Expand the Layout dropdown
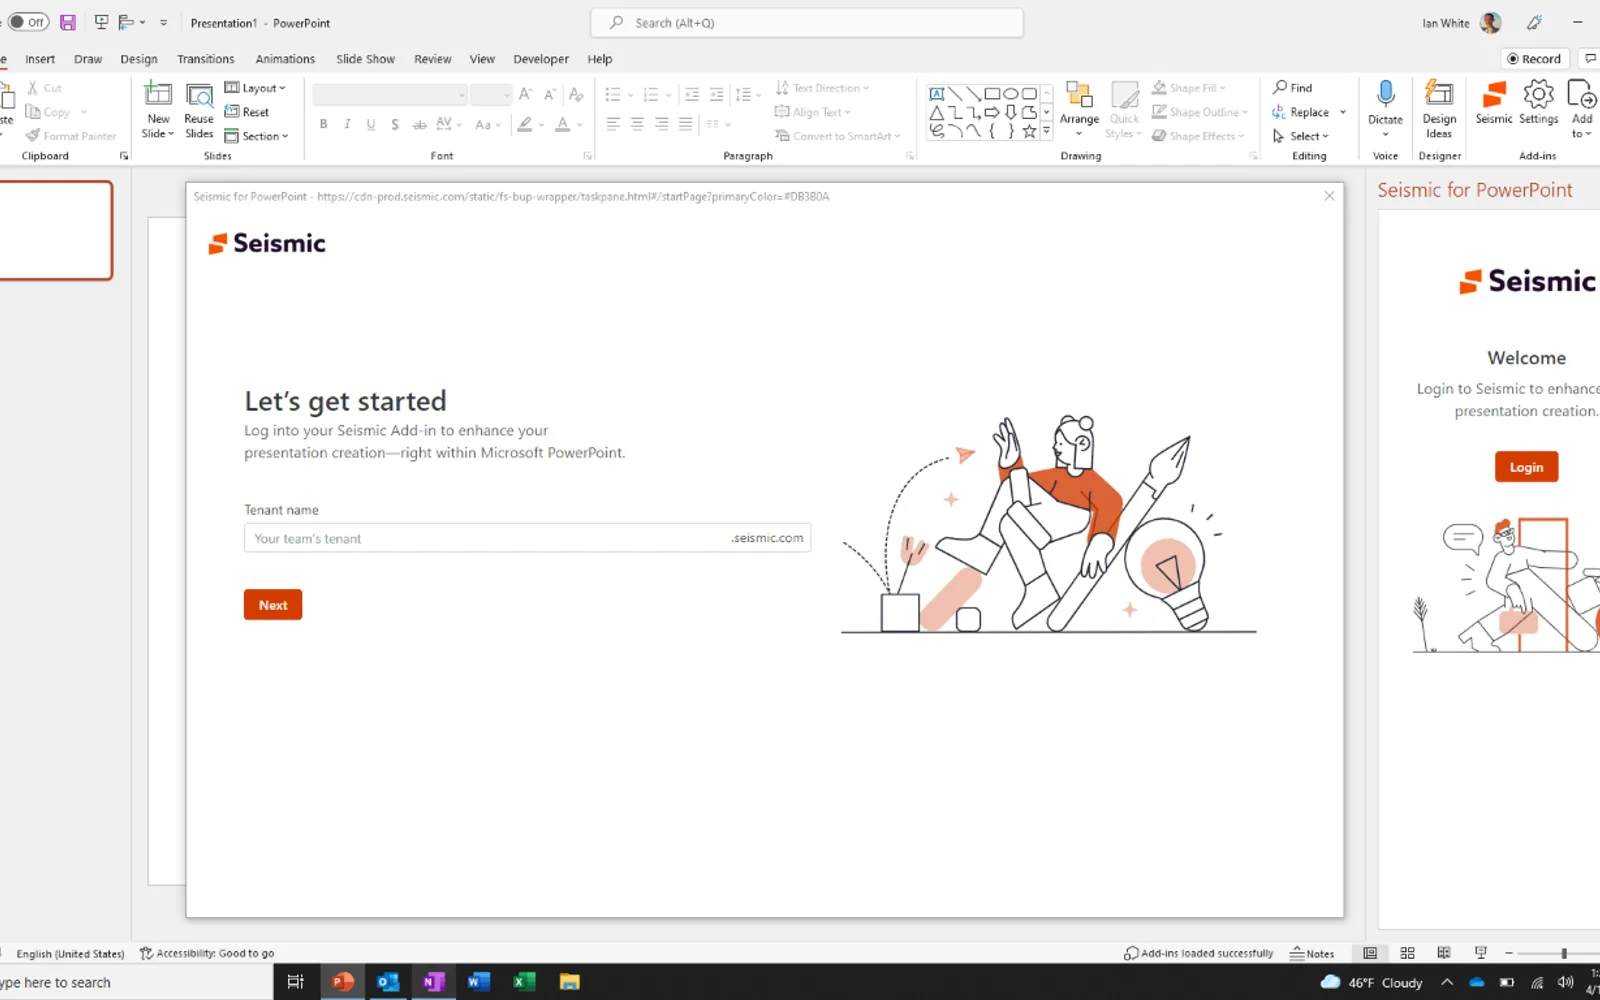The width and height of the screenshot is (1600, 1000). [x=255, y=88]
